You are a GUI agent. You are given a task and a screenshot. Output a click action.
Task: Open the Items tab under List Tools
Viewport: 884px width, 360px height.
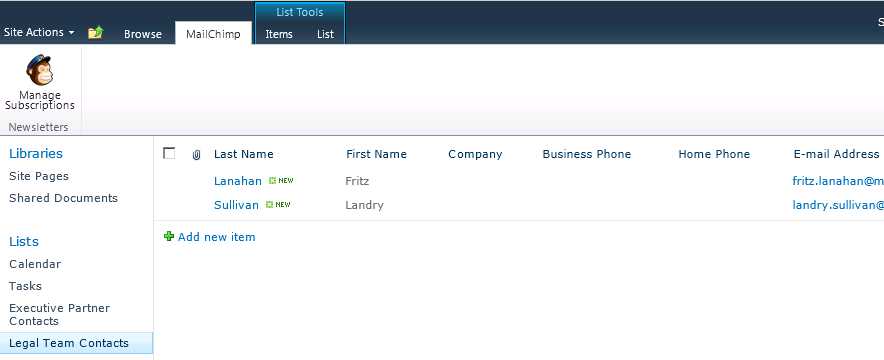[x=279, y=34]
